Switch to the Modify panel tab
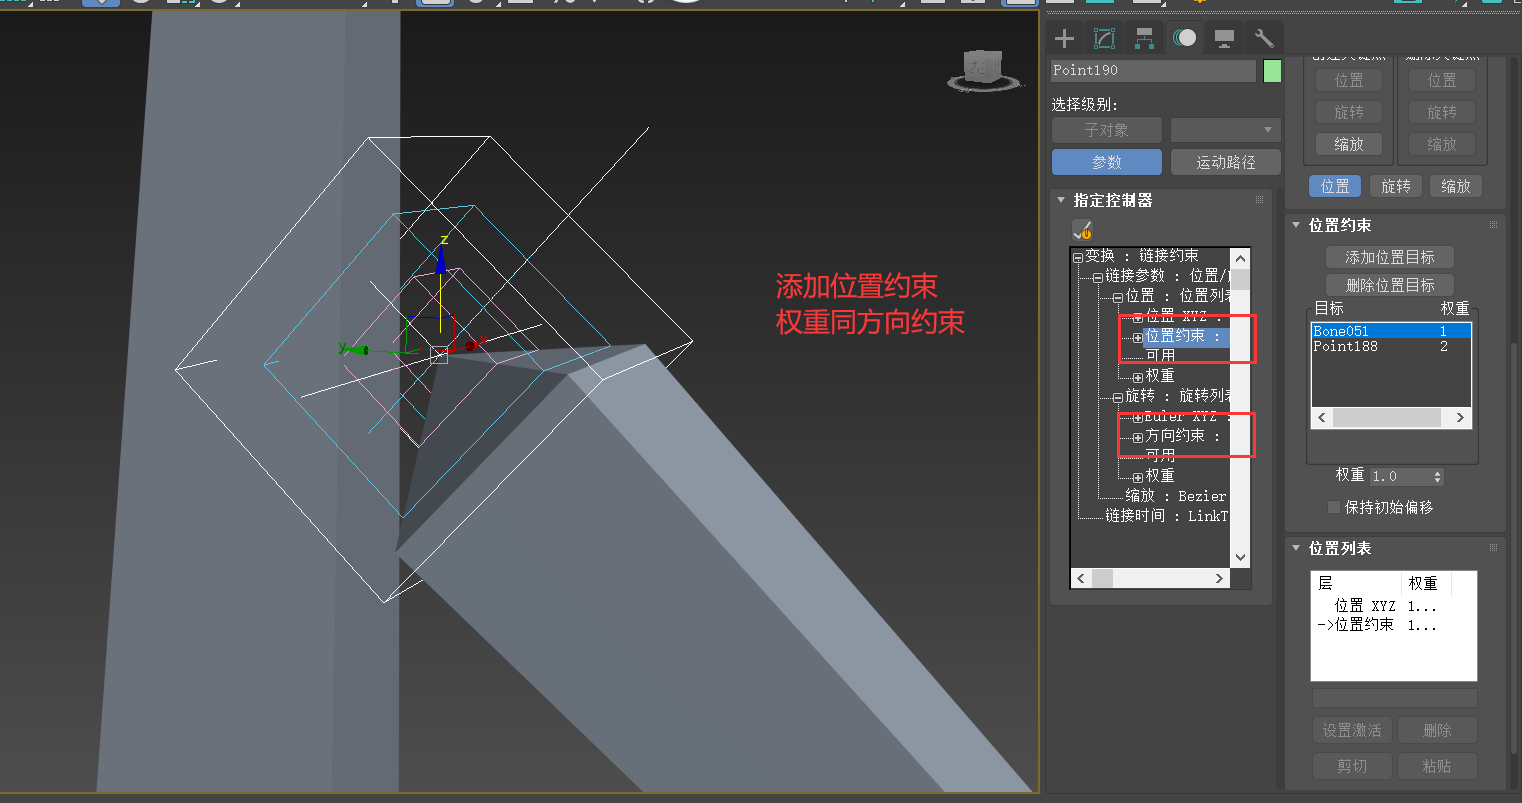The width and height of the screenshot is (1522, 803). (1104, 39)
